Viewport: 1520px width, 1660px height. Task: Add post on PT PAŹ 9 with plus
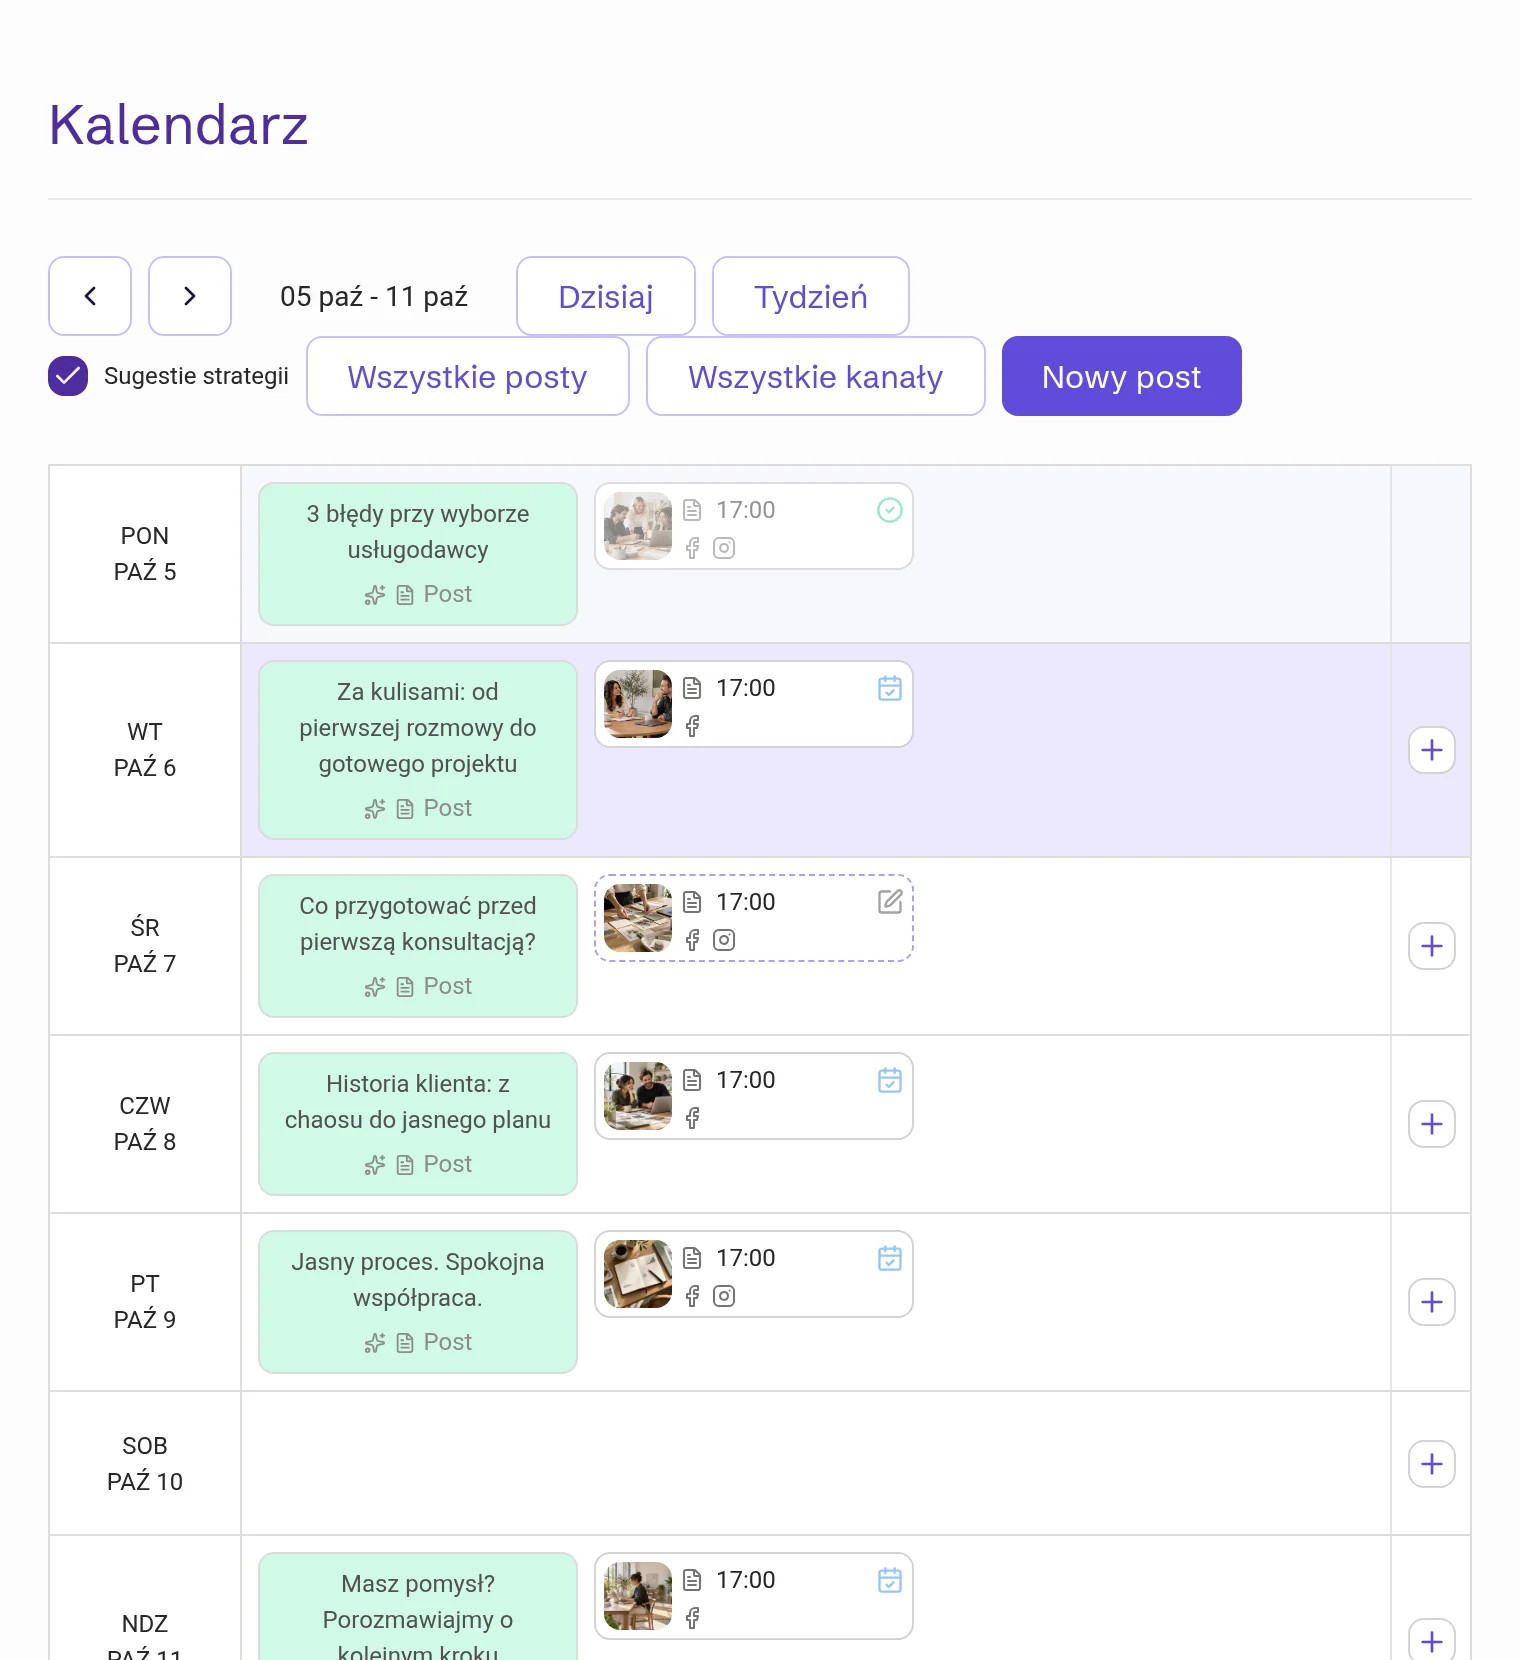pyautogui.click(x=1432, y=1302)
